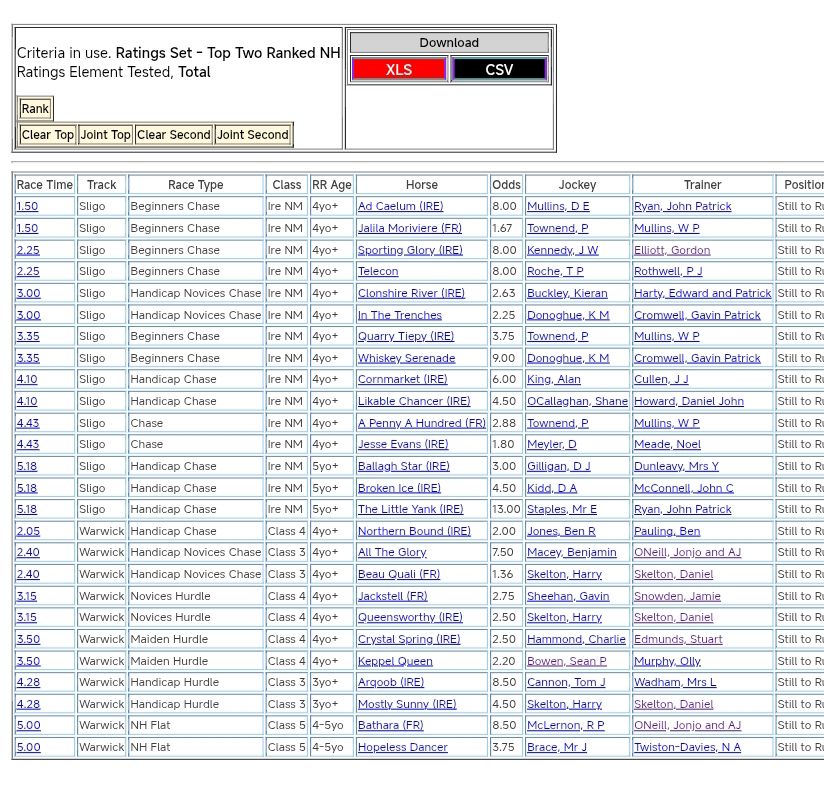View trainer Harty, Edward and Patrick
Image resolution: width=824 pixels, height=790 pixels.
pyautogui.click(x=702, y=294)
